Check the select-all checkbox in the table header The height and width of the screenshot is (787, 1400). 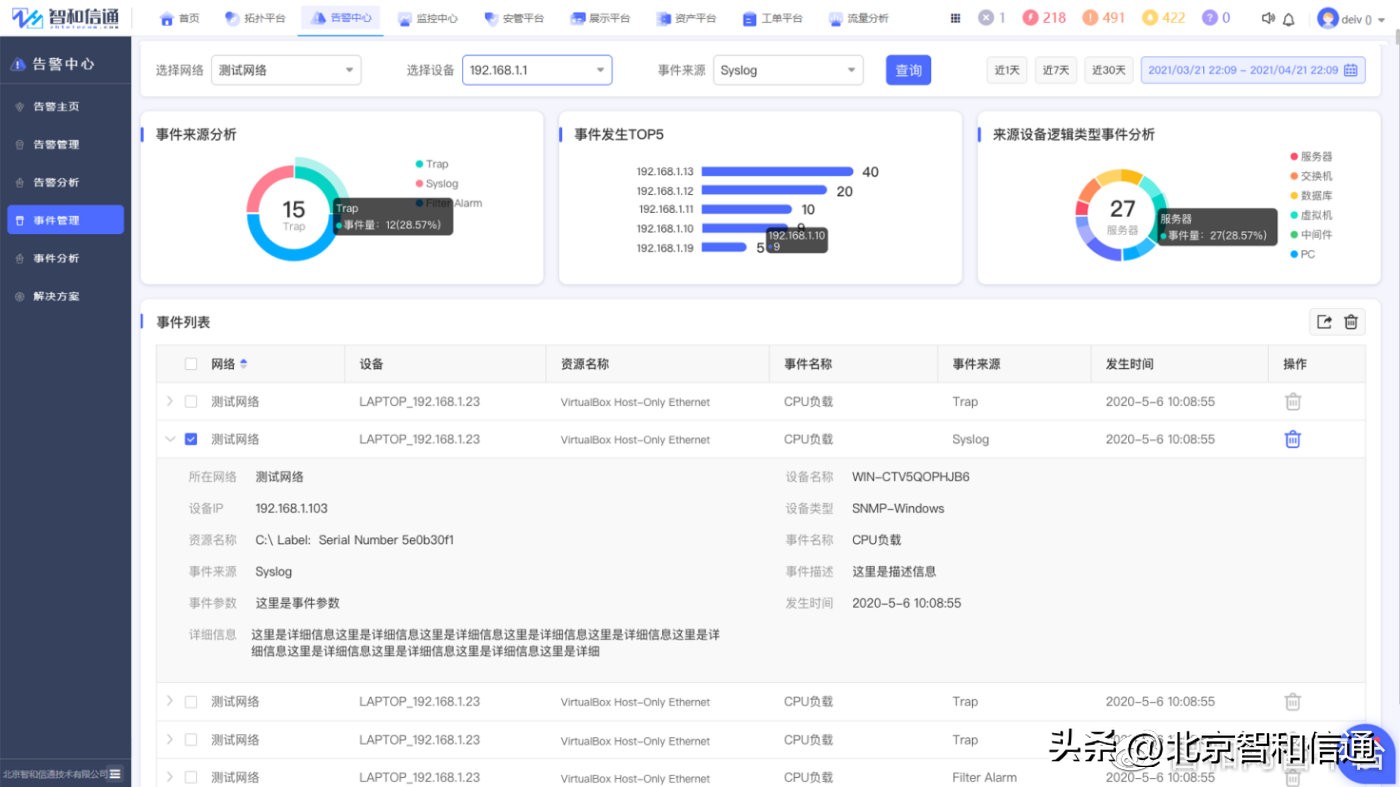189,363
